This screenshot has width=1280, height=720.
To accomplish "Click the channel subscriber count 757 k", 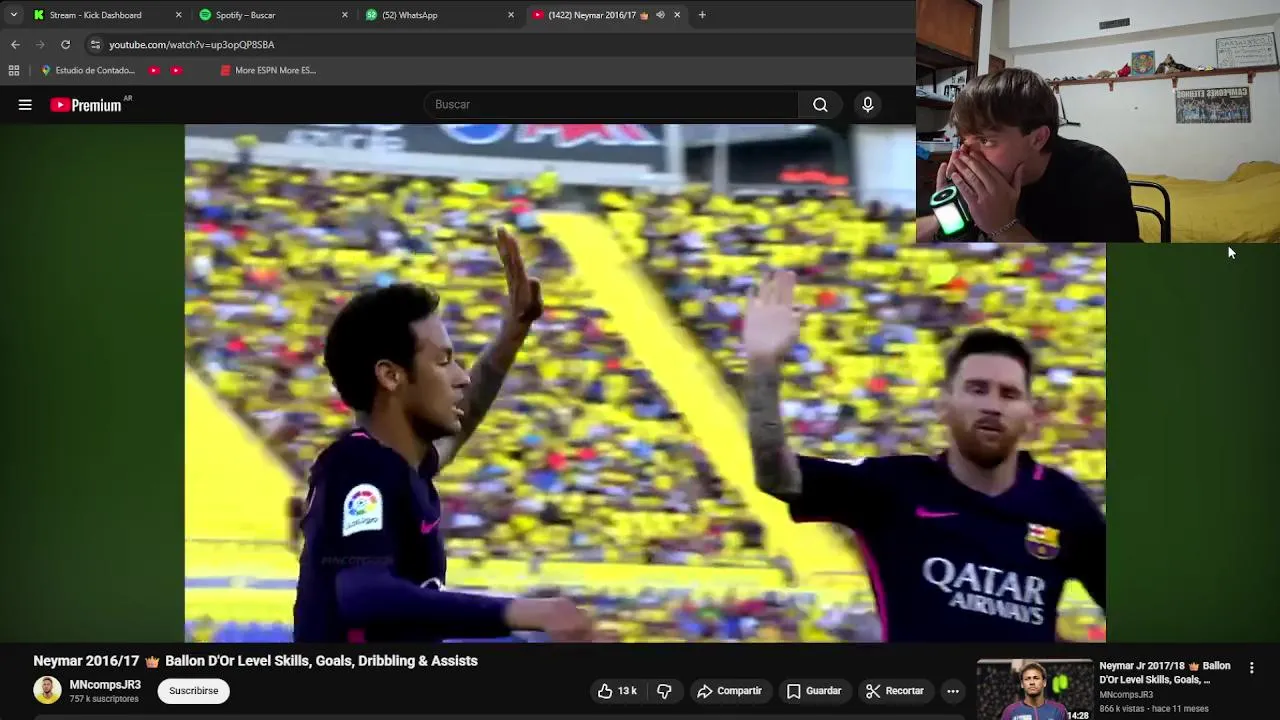I will 104,699.
